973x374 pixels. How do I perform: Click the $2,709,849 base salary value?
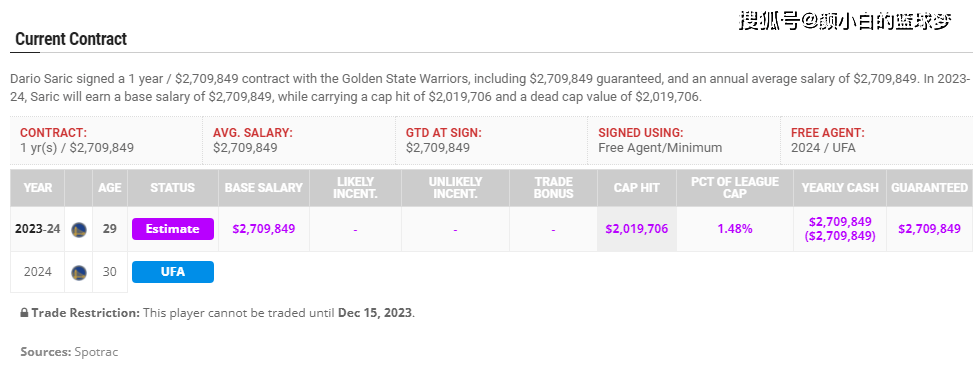pos(264,229)
